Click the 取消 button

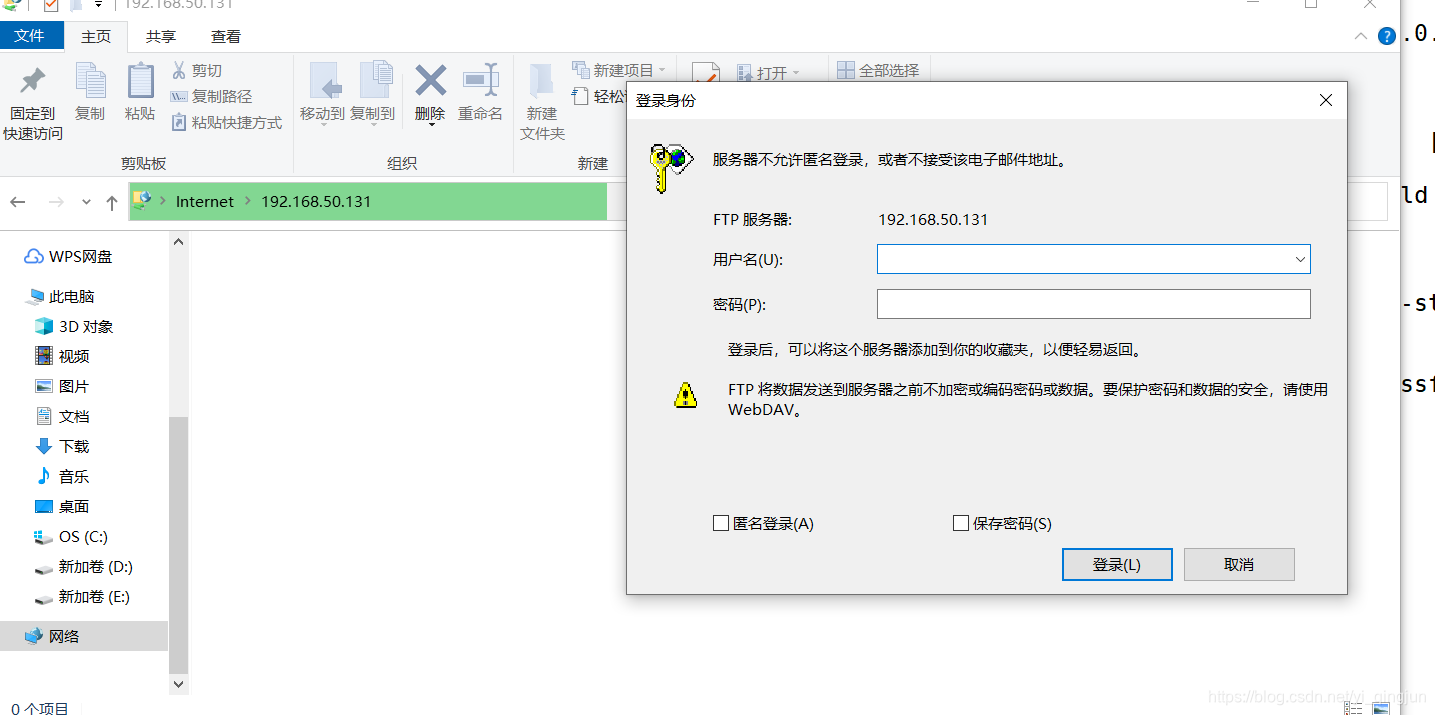(x=1238, y=563)
